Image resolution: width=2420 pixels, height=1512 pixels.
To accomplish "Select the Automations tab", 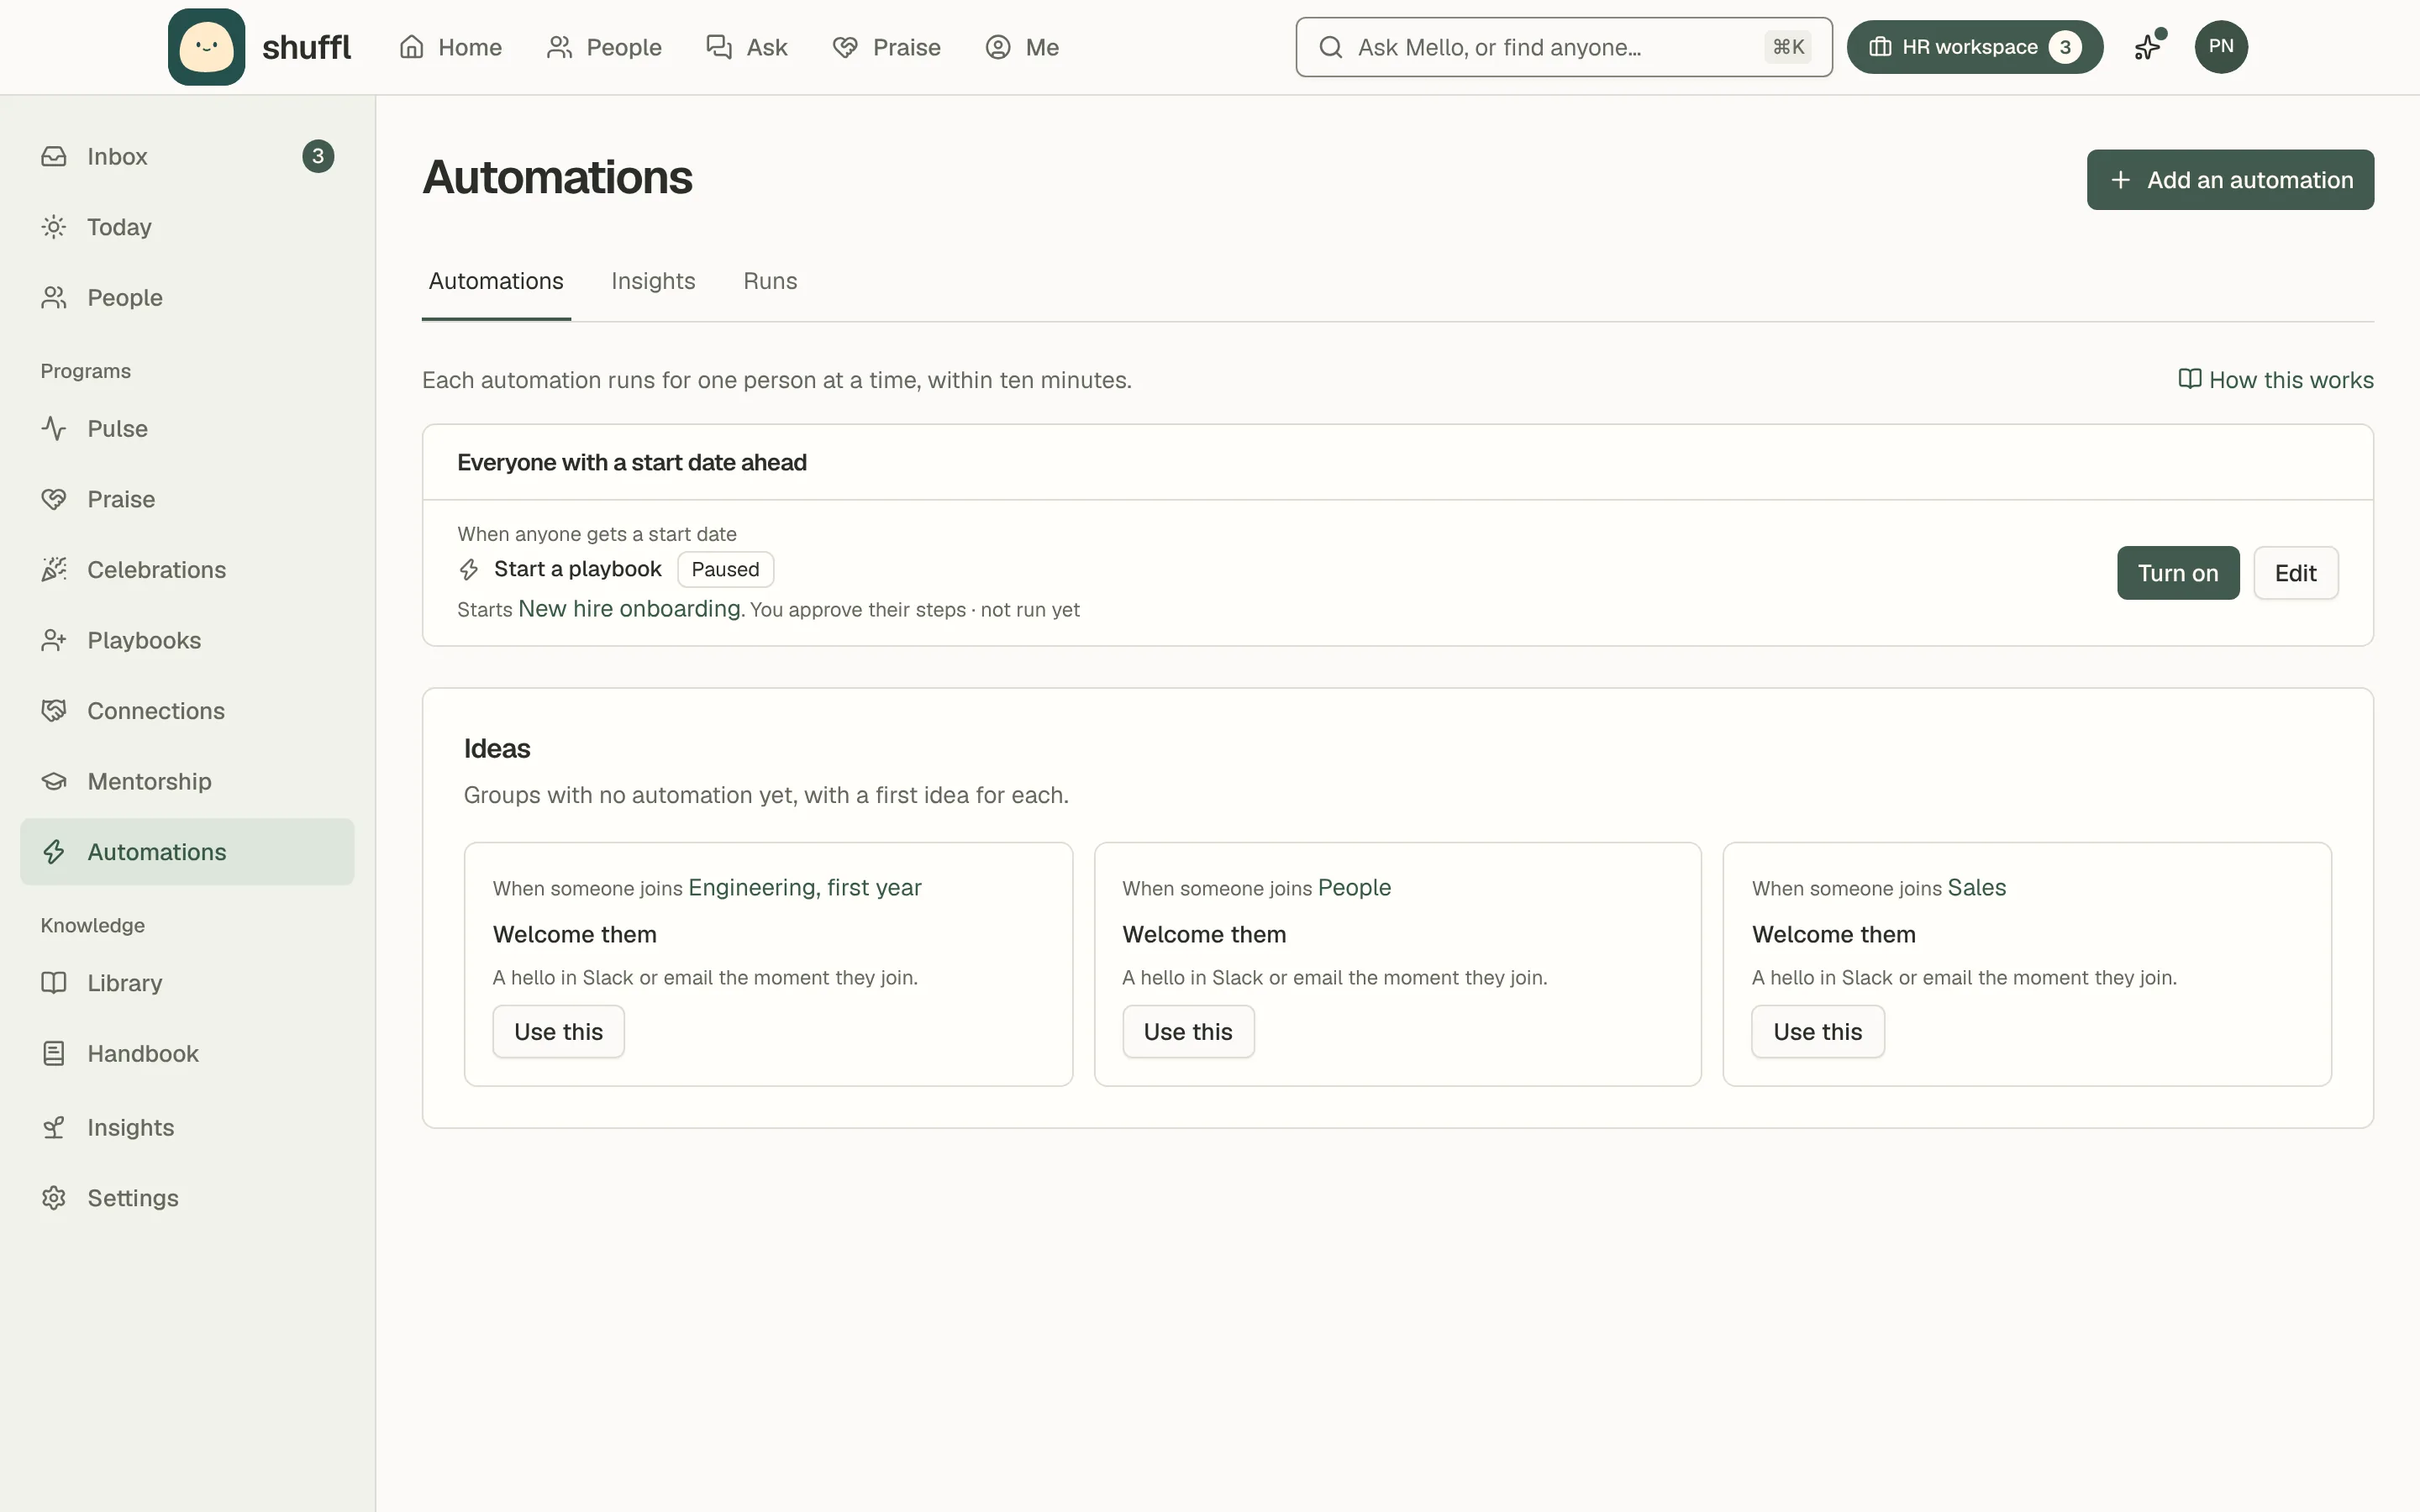I will point(496,281).
